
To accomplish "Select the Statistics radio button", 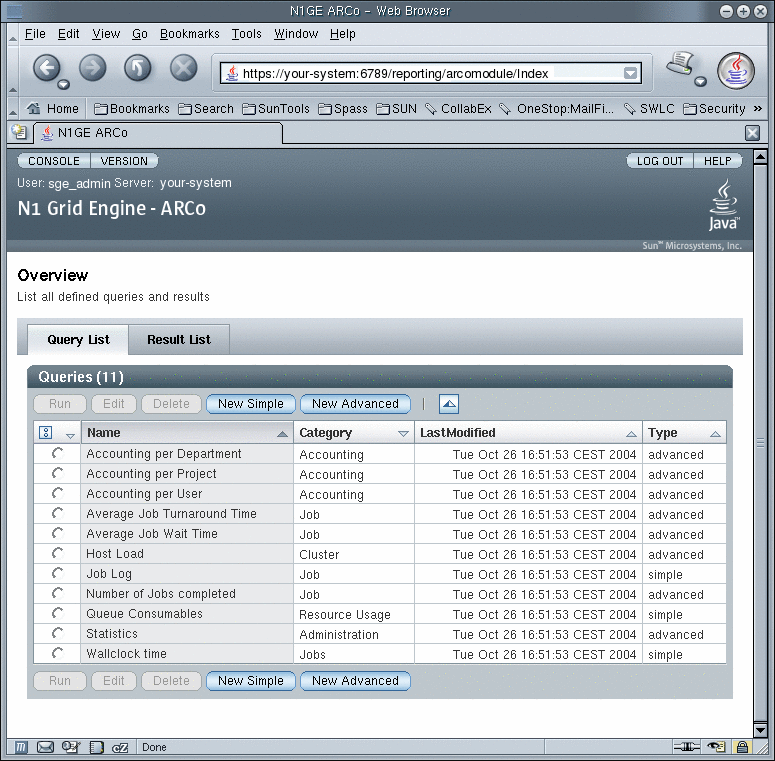I will point(58,634).
